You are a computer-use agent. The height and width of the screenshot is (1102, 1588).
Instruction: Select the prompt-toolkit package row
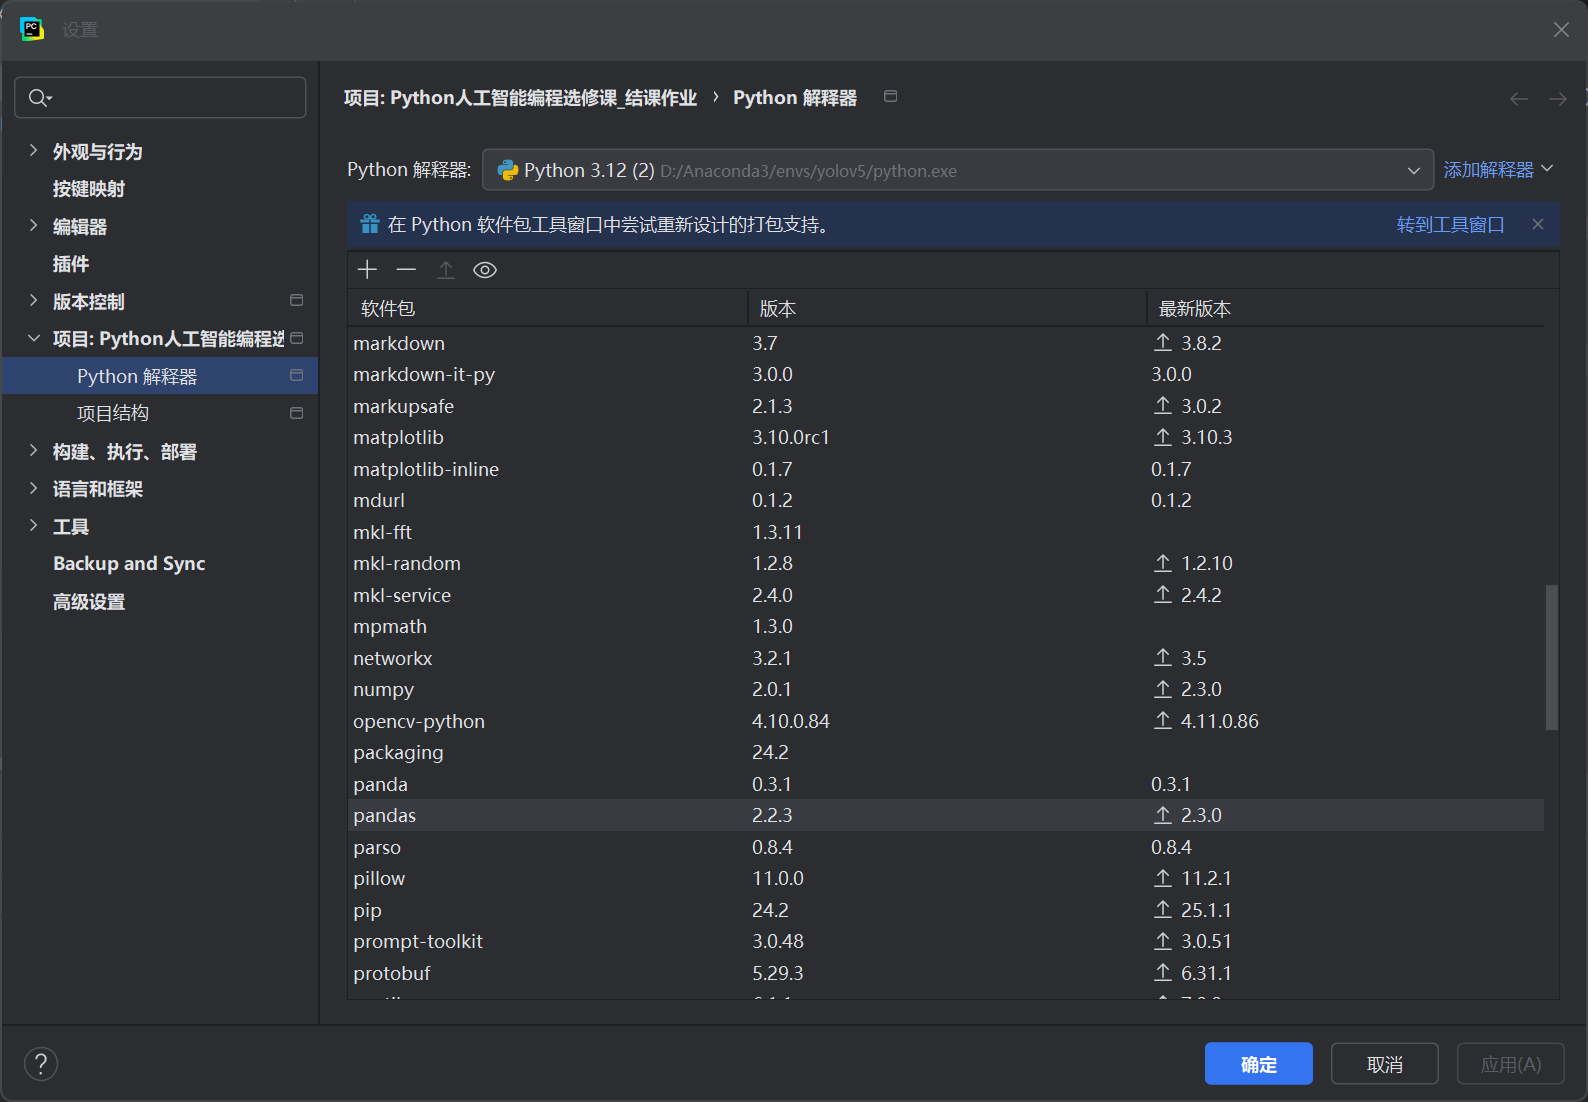click(946, 941)
